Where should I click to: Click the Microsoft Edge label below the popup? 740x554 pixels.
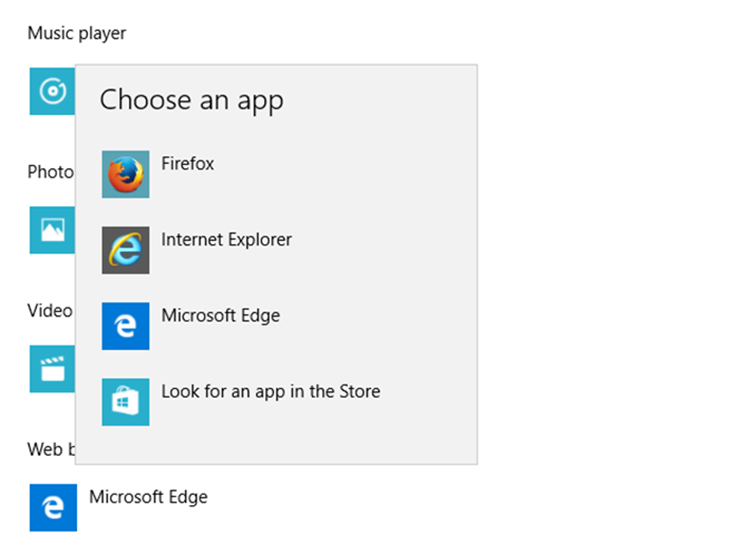click(x=148, y=497)
